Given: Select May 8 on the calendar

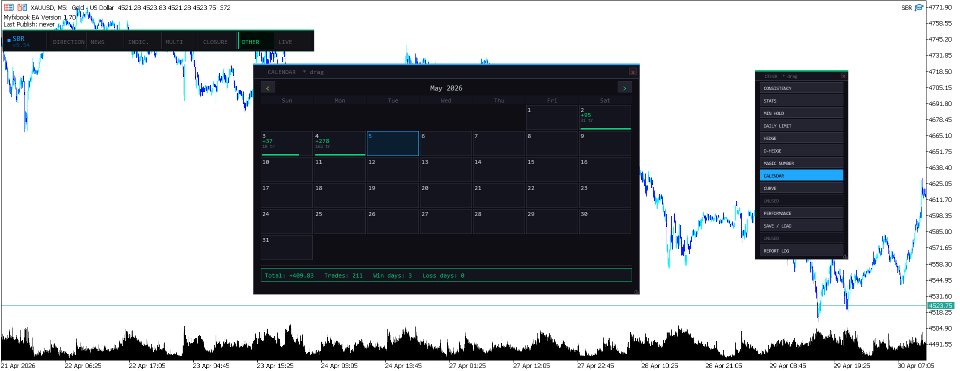Looking at the screenshot, I should 552,144.
